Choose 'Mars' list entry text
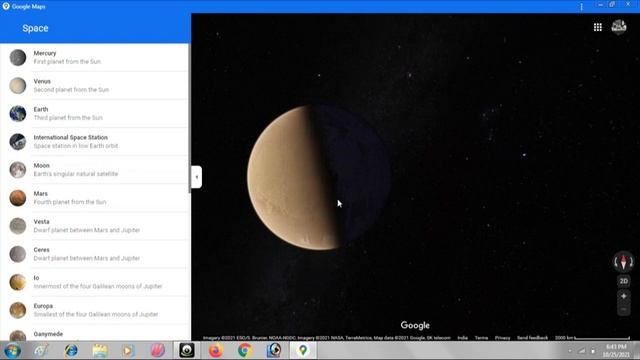The image size is (640, 360). point(40,193)
